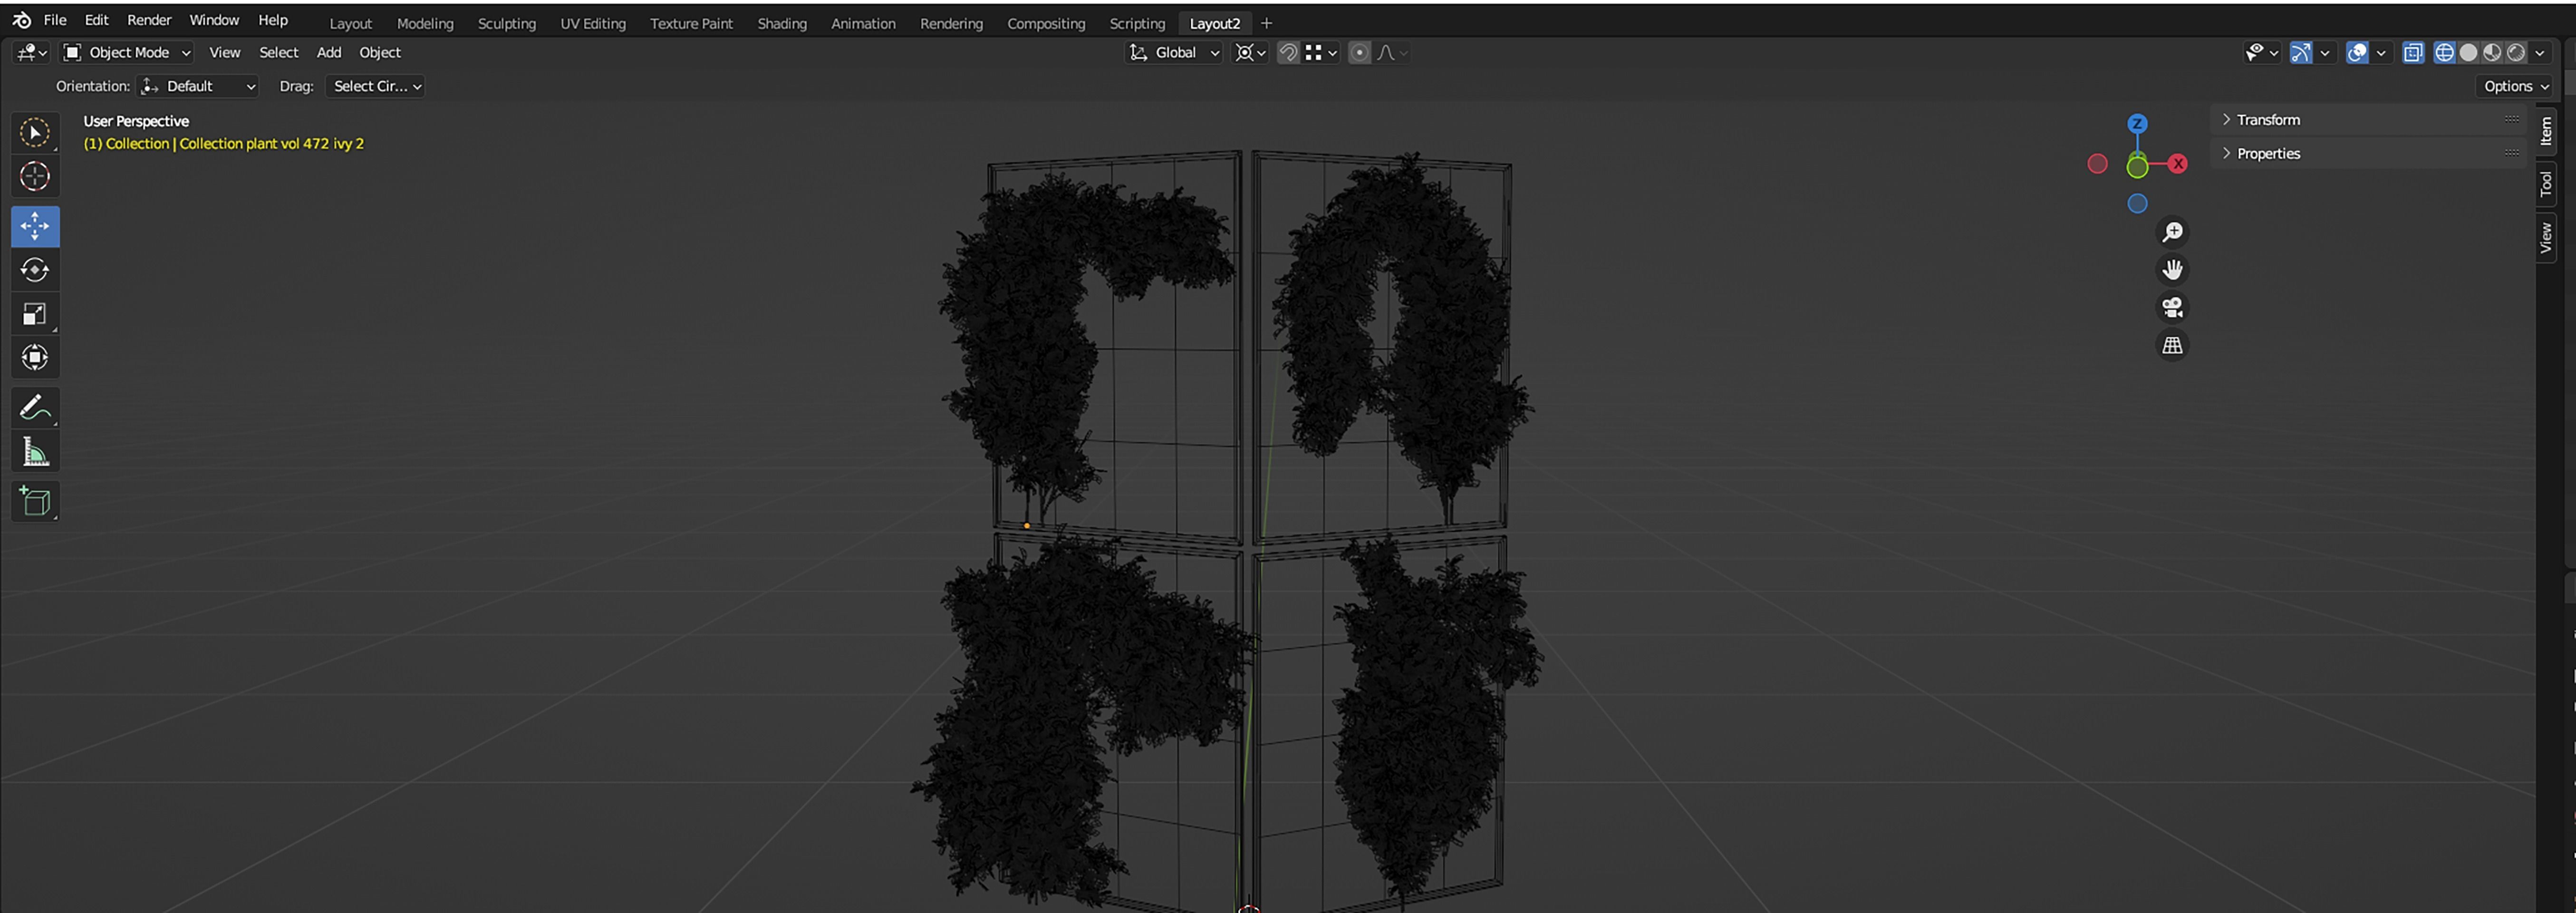Open shading options arrow

click(x=2541, y=53)
